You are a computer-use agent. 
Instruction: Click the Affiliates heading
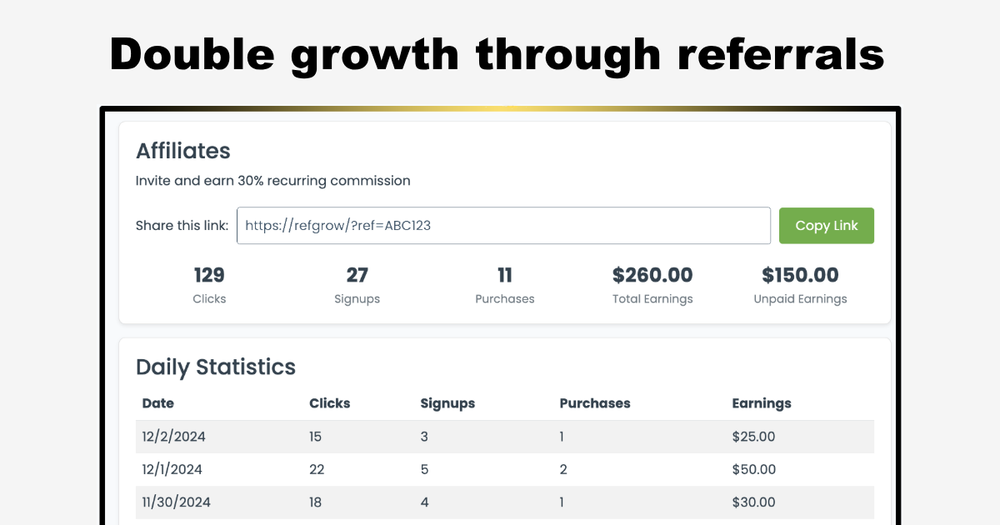click(x=183, y=151)
